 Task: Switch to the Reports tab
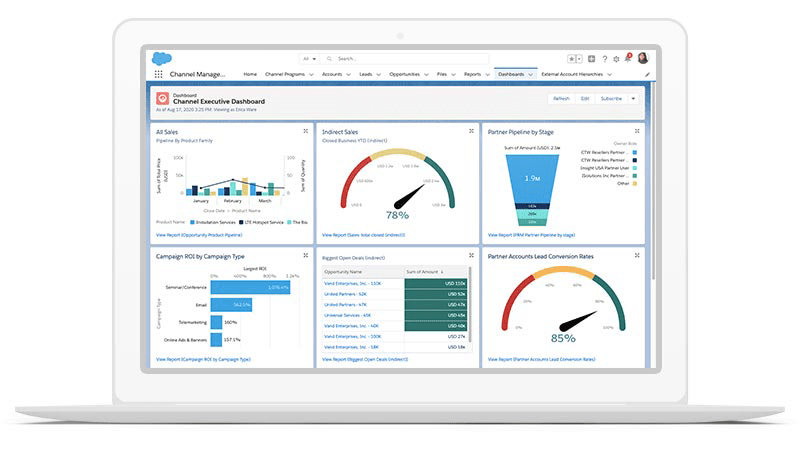472,74
